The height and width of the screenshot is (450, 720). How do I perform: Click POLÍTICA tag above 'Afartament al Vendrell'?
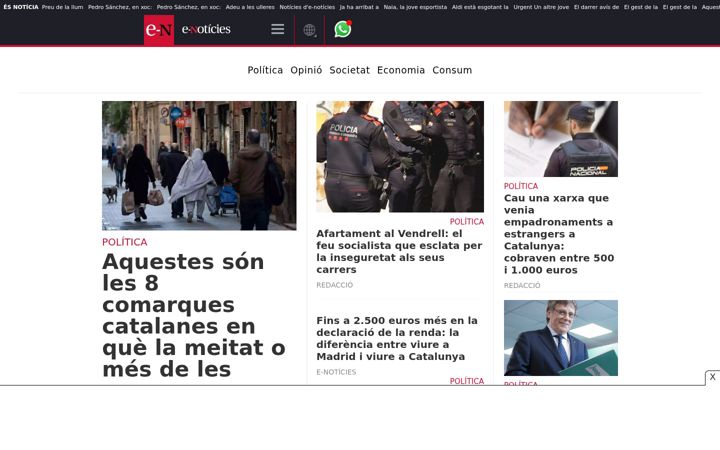[x=467, y=222]
